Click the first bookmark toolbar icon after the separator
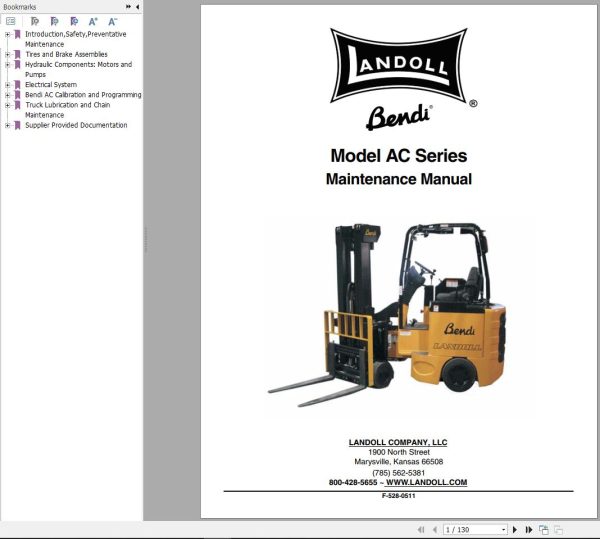 point(35,21)
